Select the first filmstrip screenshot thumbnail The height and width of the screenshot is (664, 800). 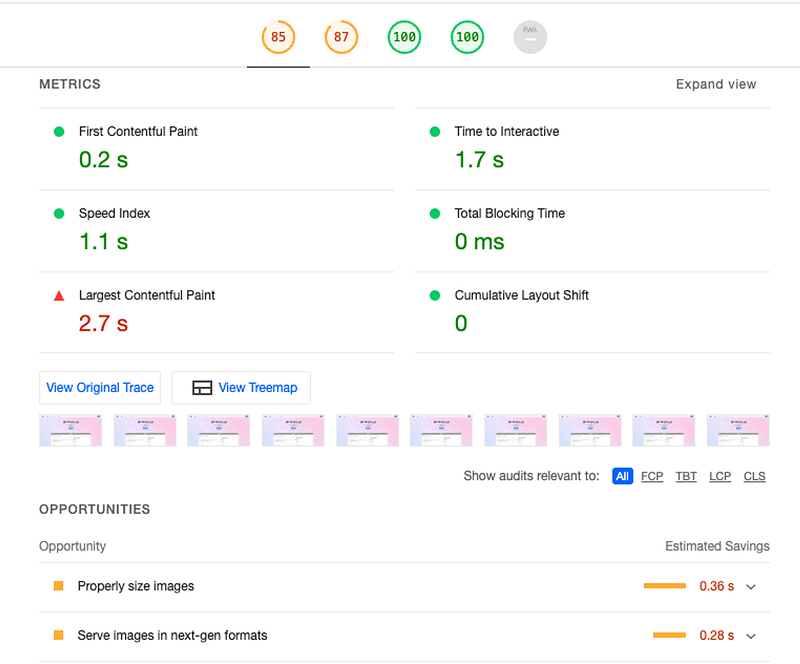pos(70,430)
